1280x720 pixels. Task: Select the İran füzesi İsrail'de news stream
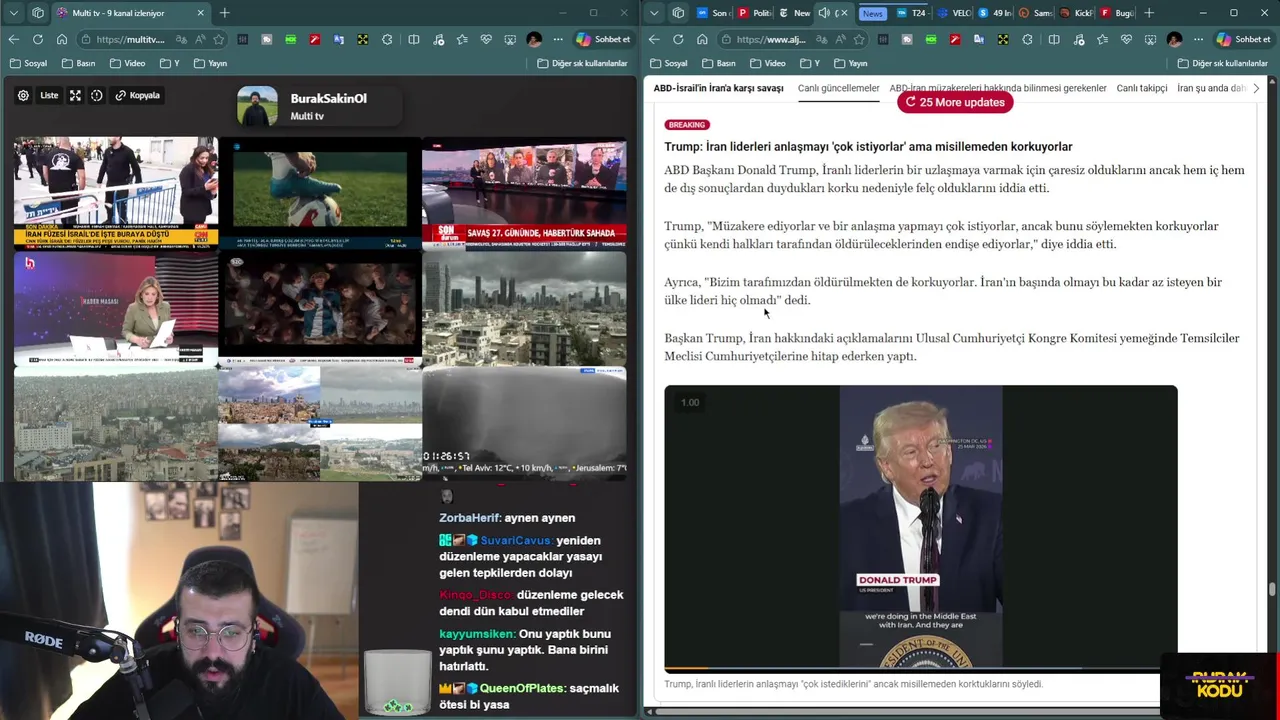click(116, 192)
